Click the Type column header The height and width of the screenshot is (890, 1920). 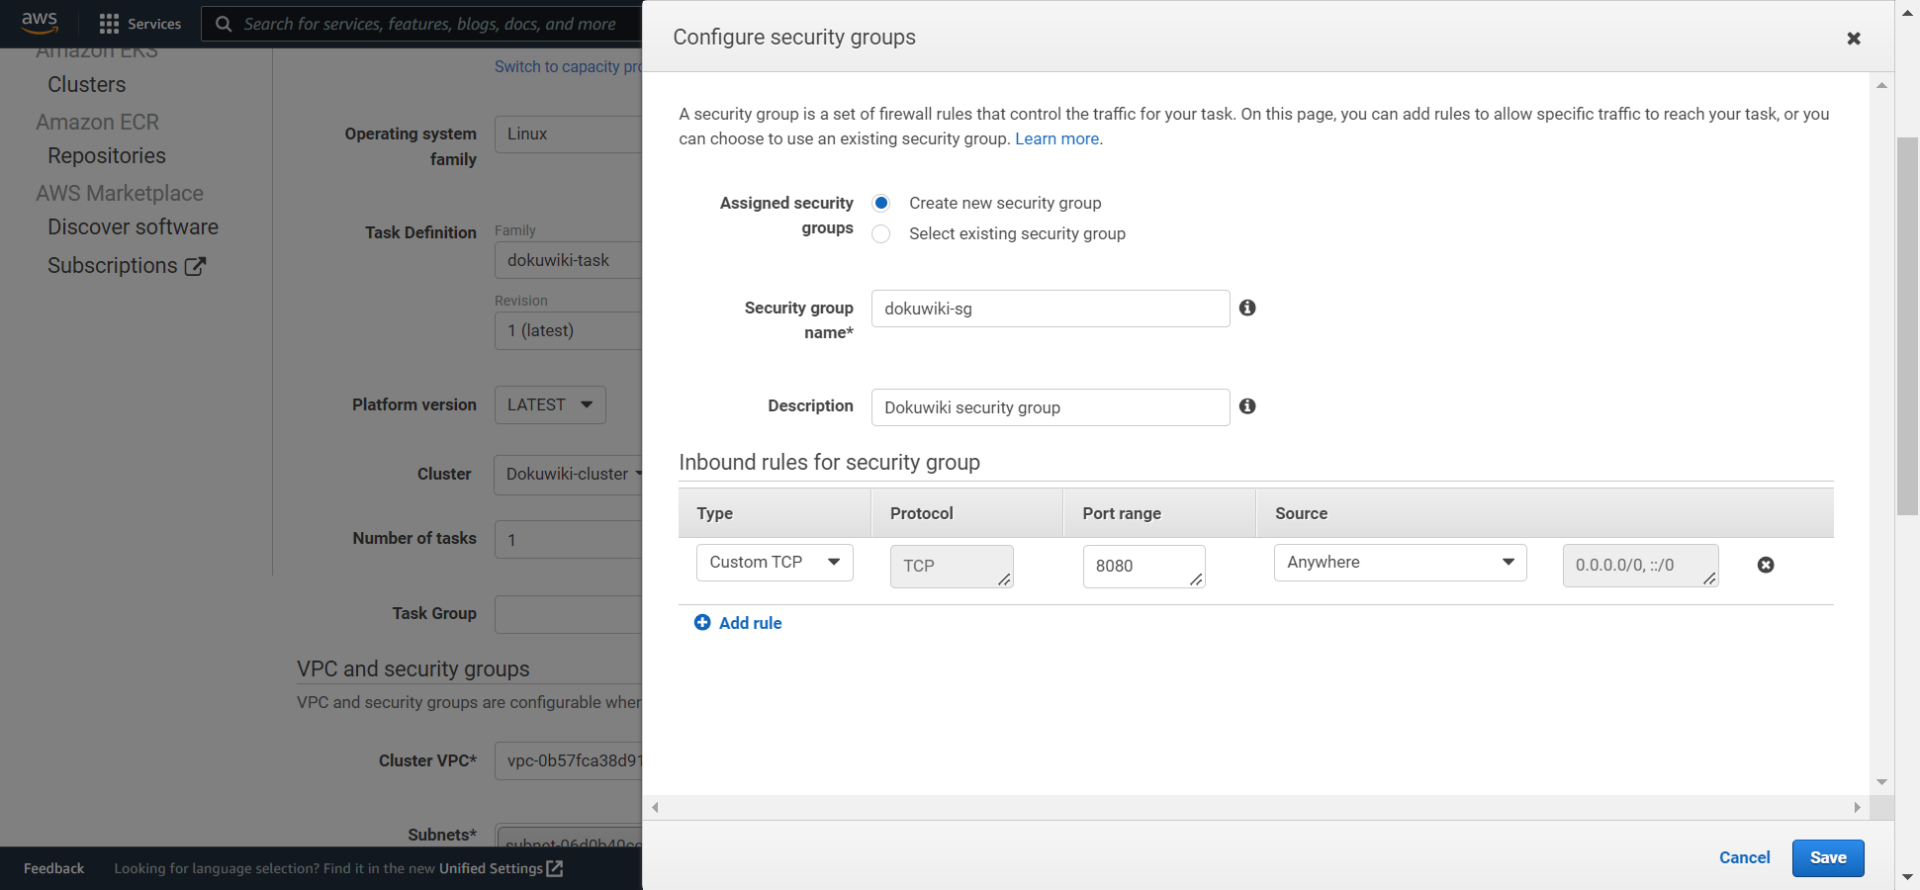tap(715, 513)
